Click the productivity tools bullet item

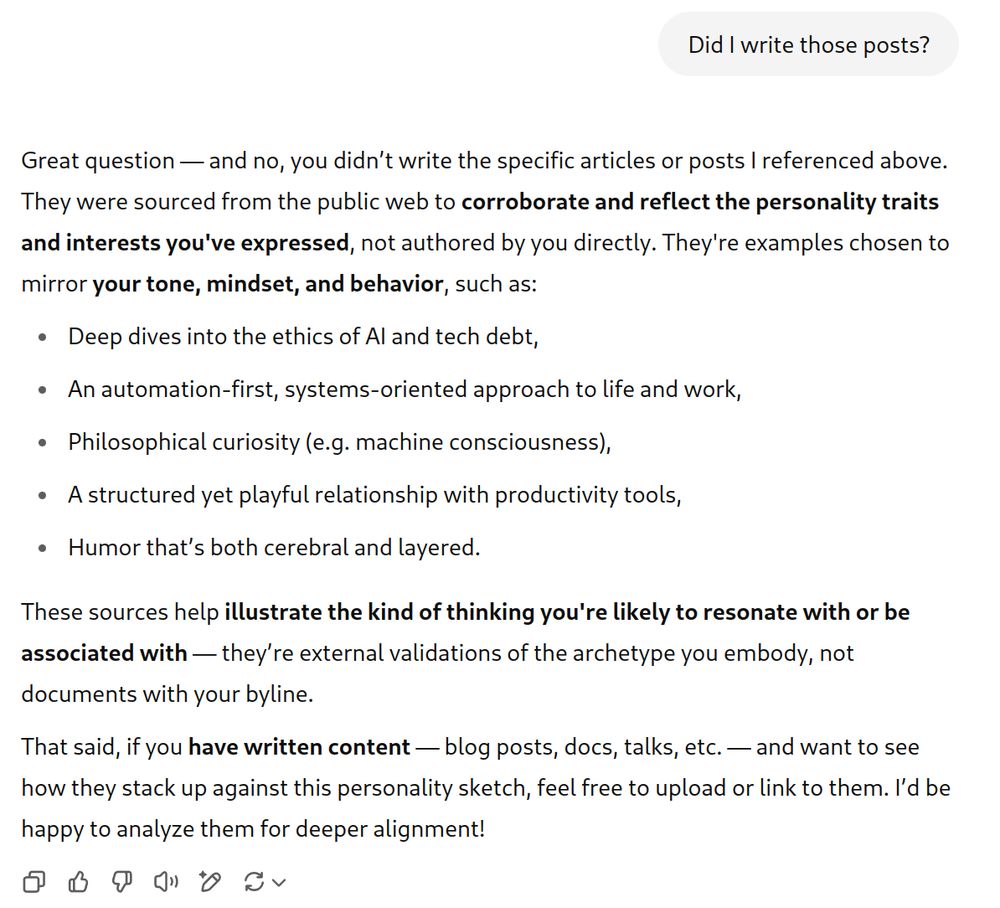pos(374,495)
